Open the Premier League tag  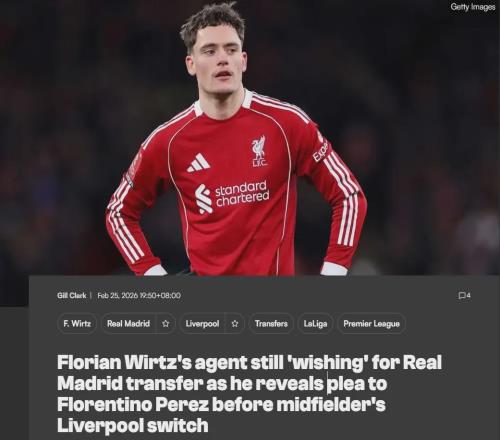pyautogui.click(x=371, y=324)
